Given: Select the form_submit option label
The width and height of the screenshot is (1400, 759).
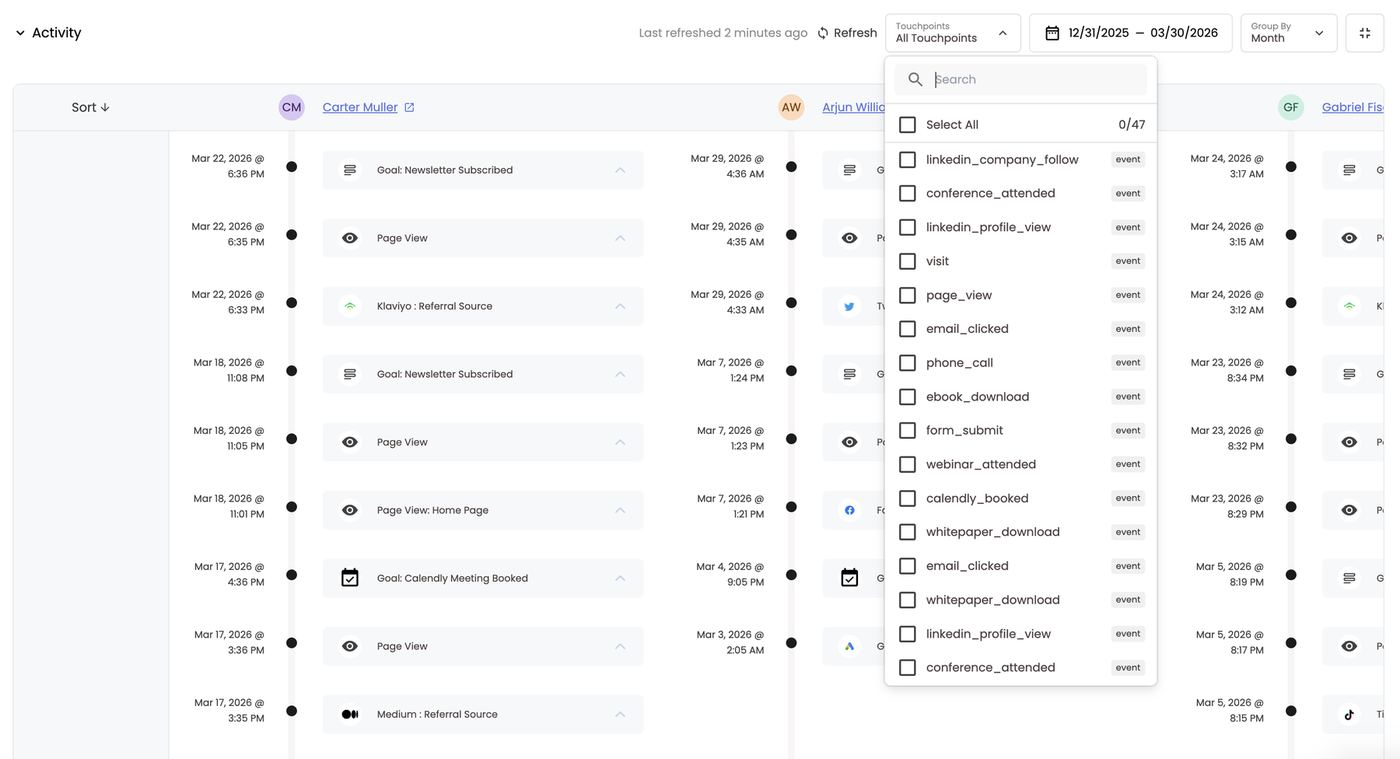Looking at the screenshot, I should pyautogui.click(x=965, y=430).
